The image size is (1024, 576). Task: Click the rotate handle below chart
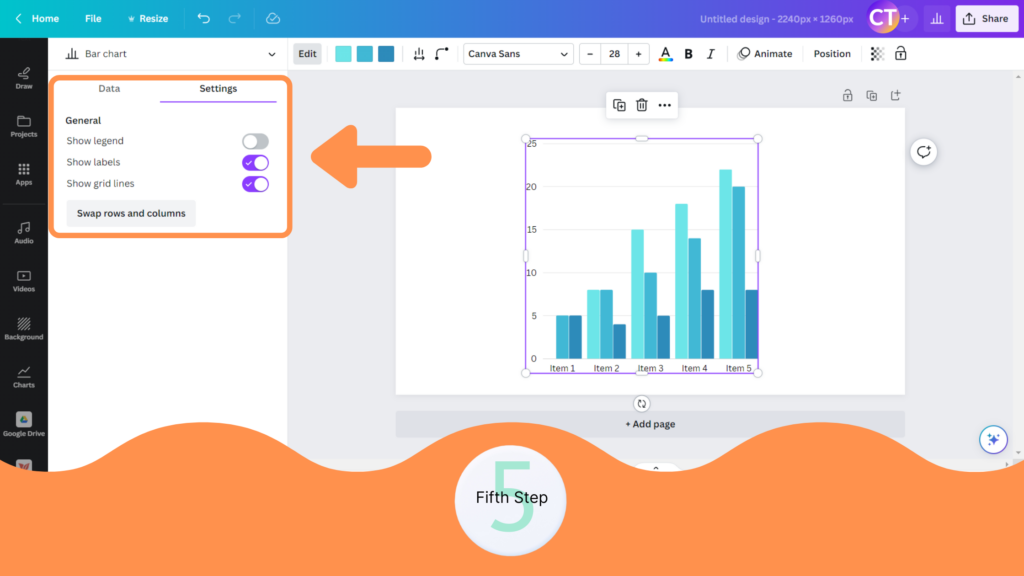[642, 404]
